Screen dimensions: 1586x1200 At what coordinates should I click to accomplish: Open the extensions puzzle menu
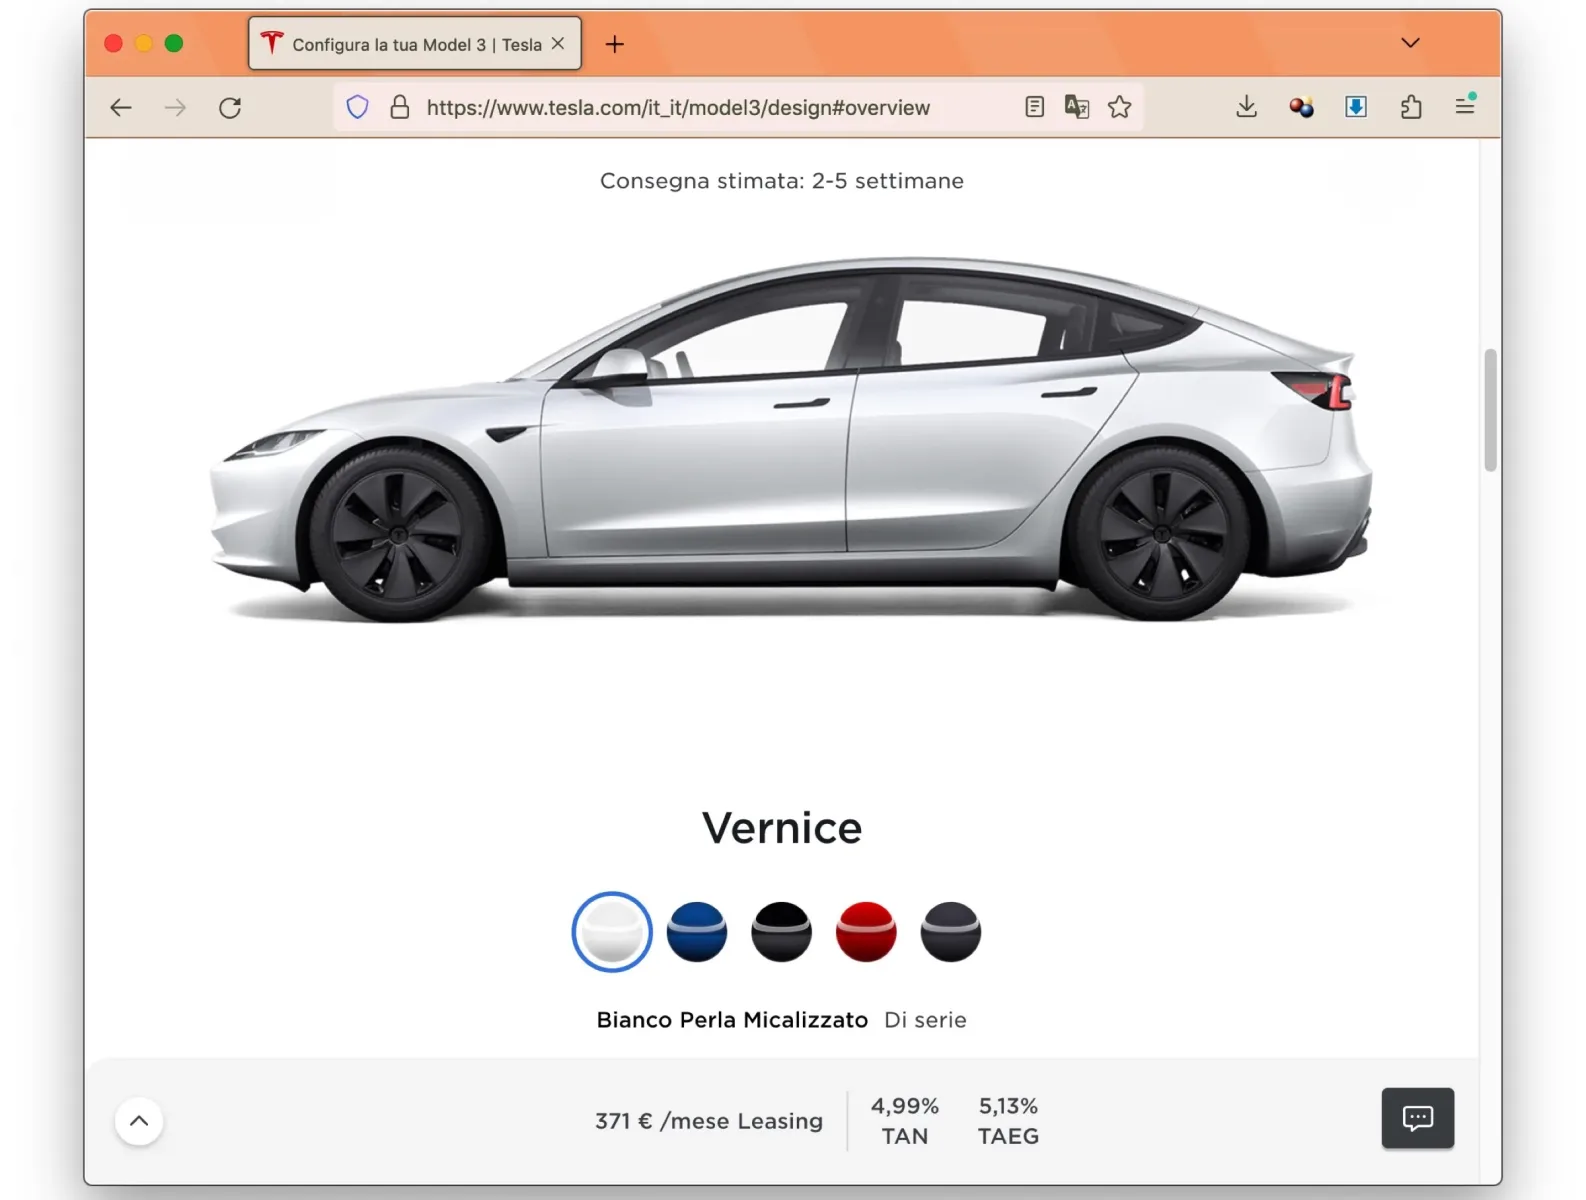pyautogui.click(x=1411, y=107)
